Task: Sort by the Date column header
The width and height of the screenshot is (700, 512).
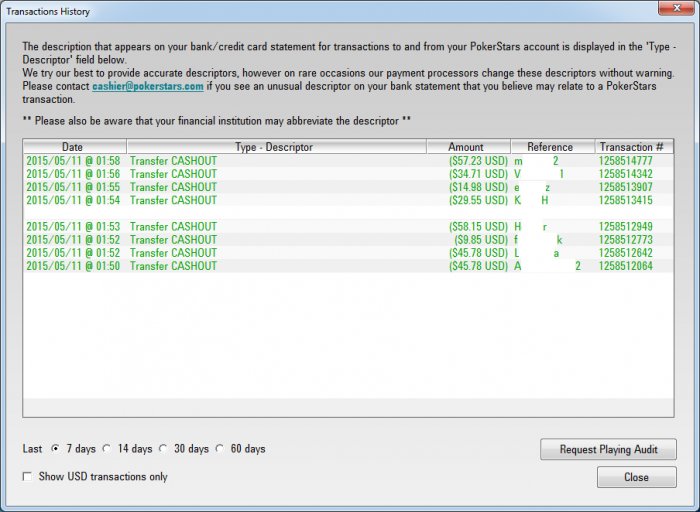Action: tap(75, 147)
